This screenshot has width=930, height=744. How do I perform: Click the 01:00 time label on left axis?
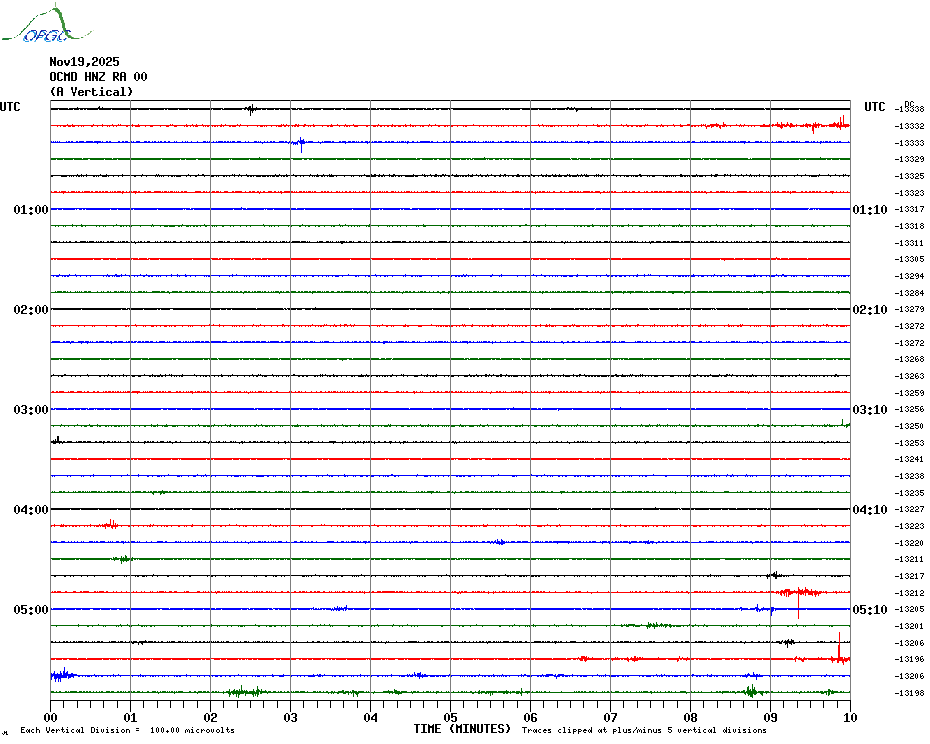pyautogui.click(x=31, y=210)
